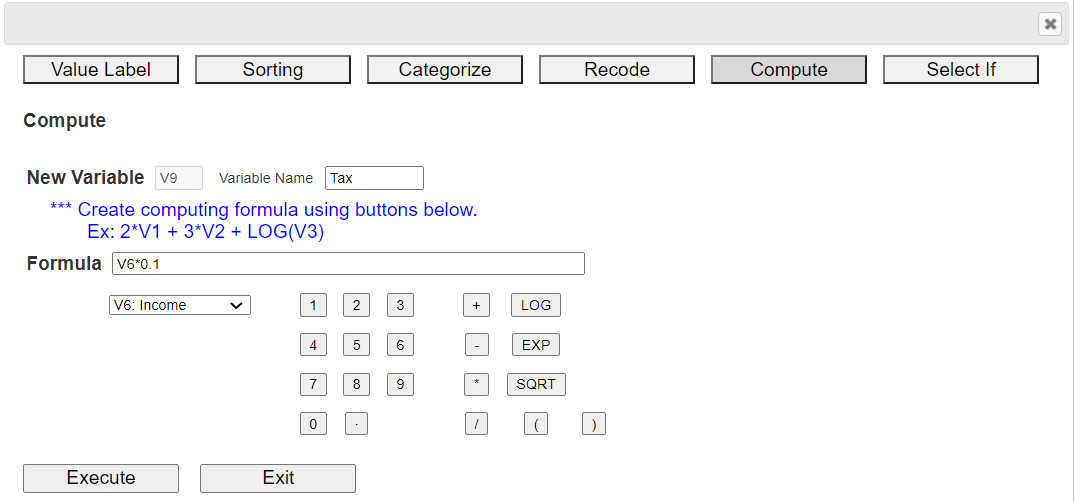This screenshot has height=502, width=1076.
Task: Insert an opening parenthesis
Action: pyautogui.click(x=536, y=425)
